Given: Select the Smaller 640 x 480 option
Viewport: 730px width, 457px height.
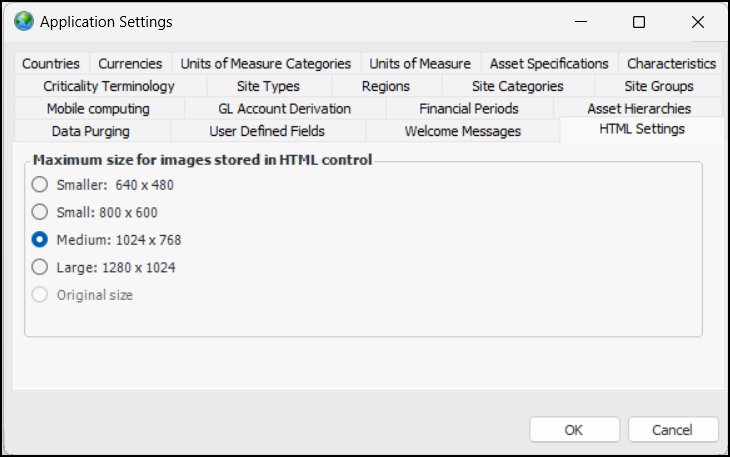Looking at the screenshot, I should [x=40, y=184].
